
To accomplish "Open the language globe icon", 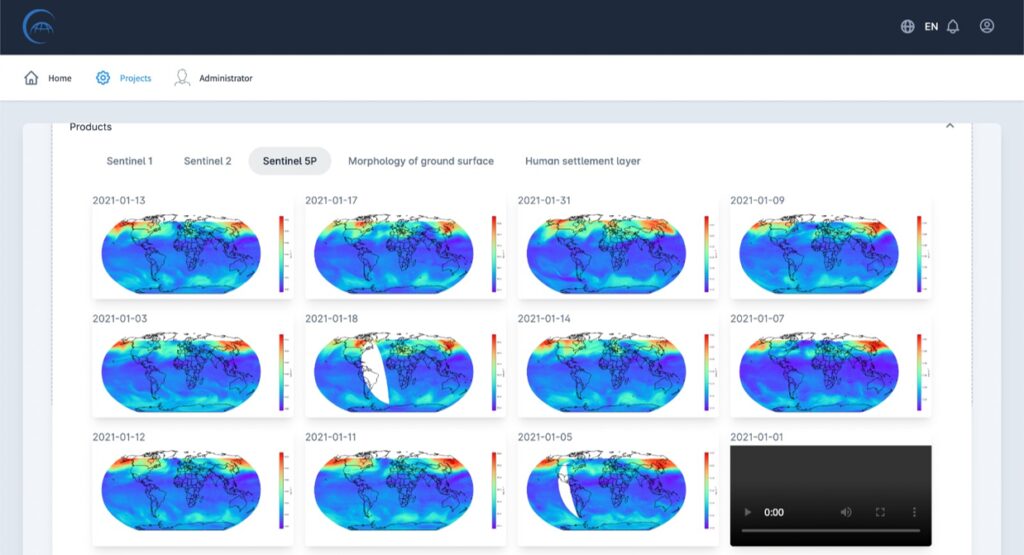I will (x=907, y=26).
